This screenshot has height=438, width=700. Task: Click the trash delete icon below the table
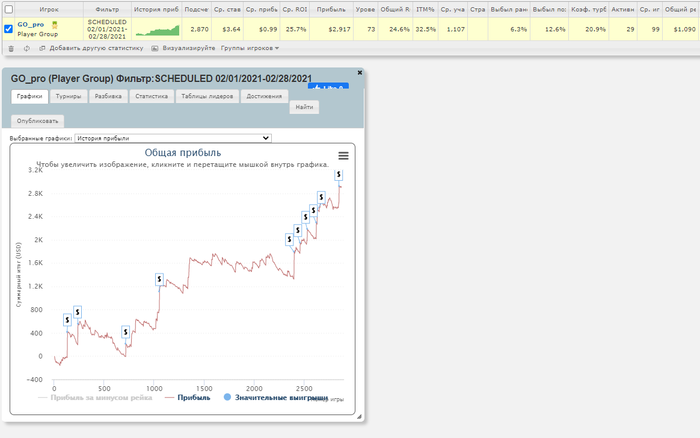coord(11,48)
